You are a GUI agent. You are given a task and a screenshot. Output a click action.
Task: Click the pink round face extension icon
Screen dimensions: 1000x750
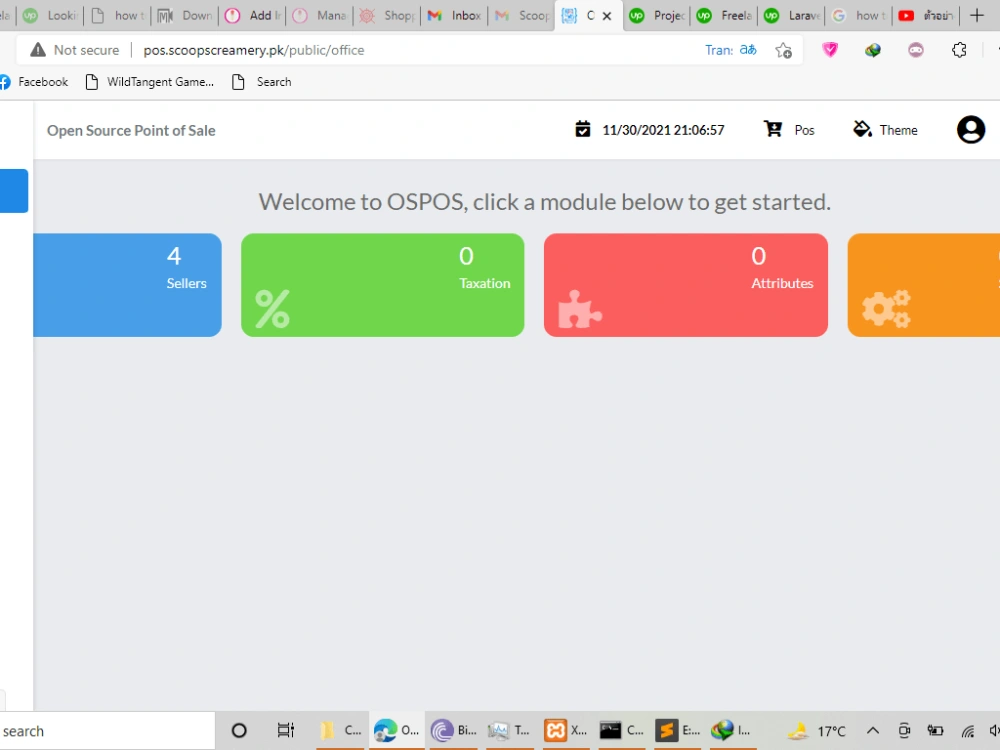click(916, 50)
